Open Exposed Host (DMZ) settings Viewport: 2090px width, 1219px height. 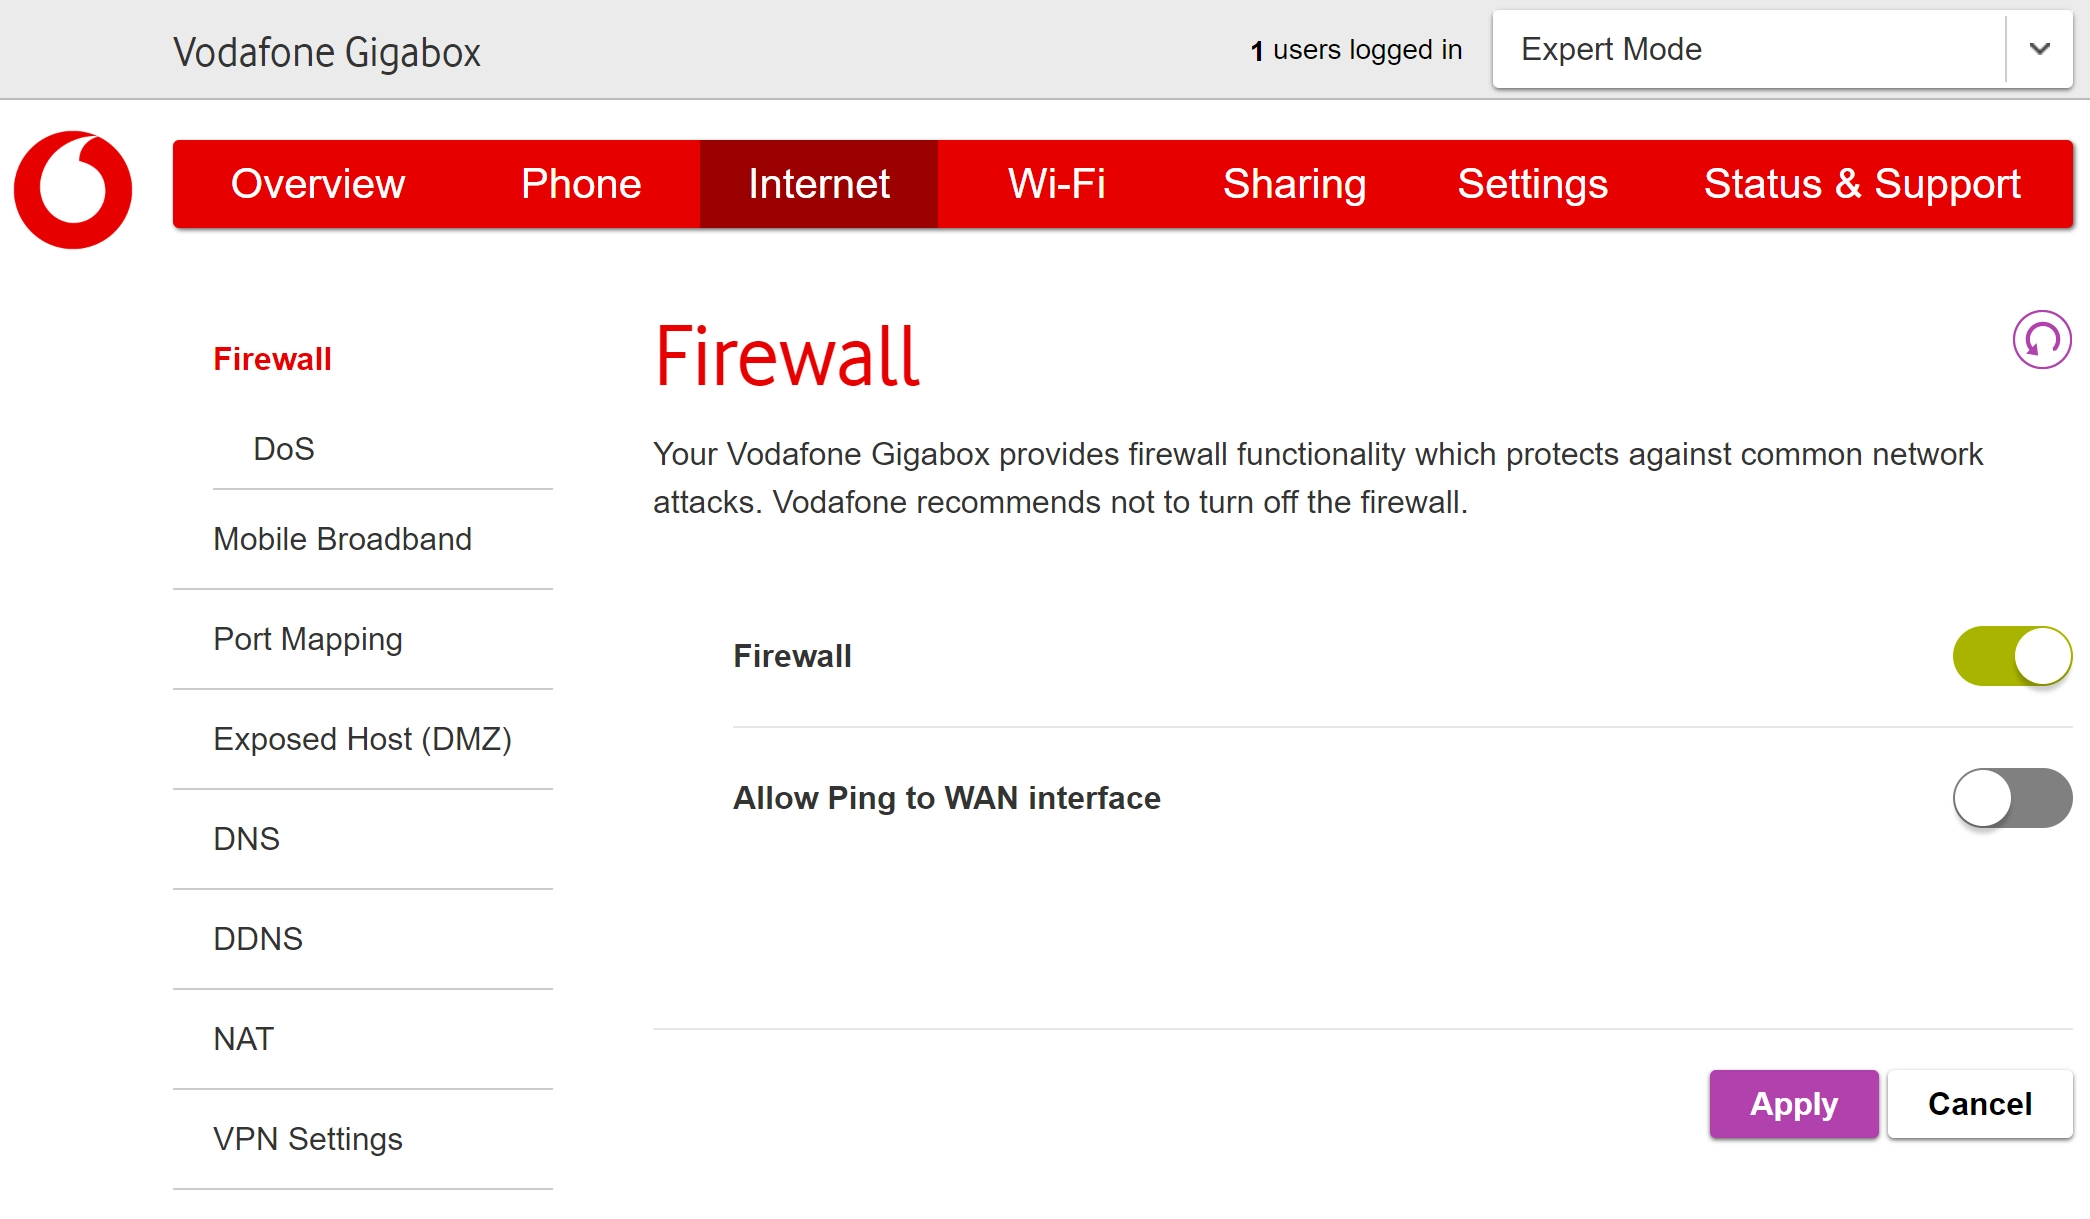click(x=362, y=739)
